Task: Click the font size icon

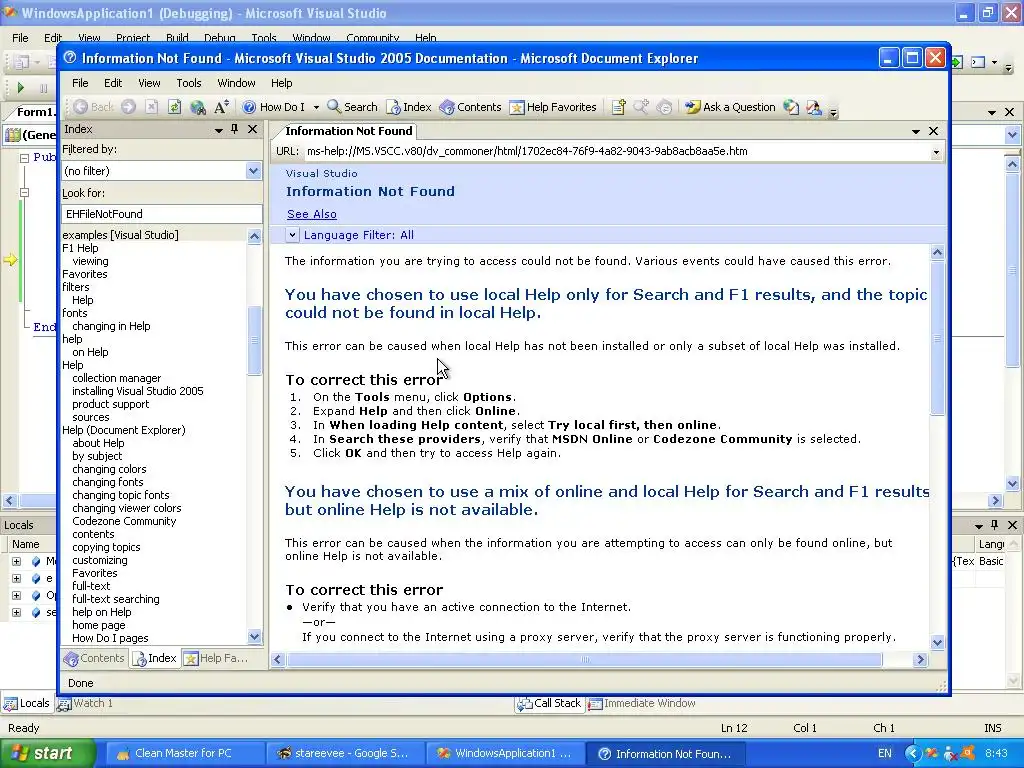Action: [x=221, y=107]
